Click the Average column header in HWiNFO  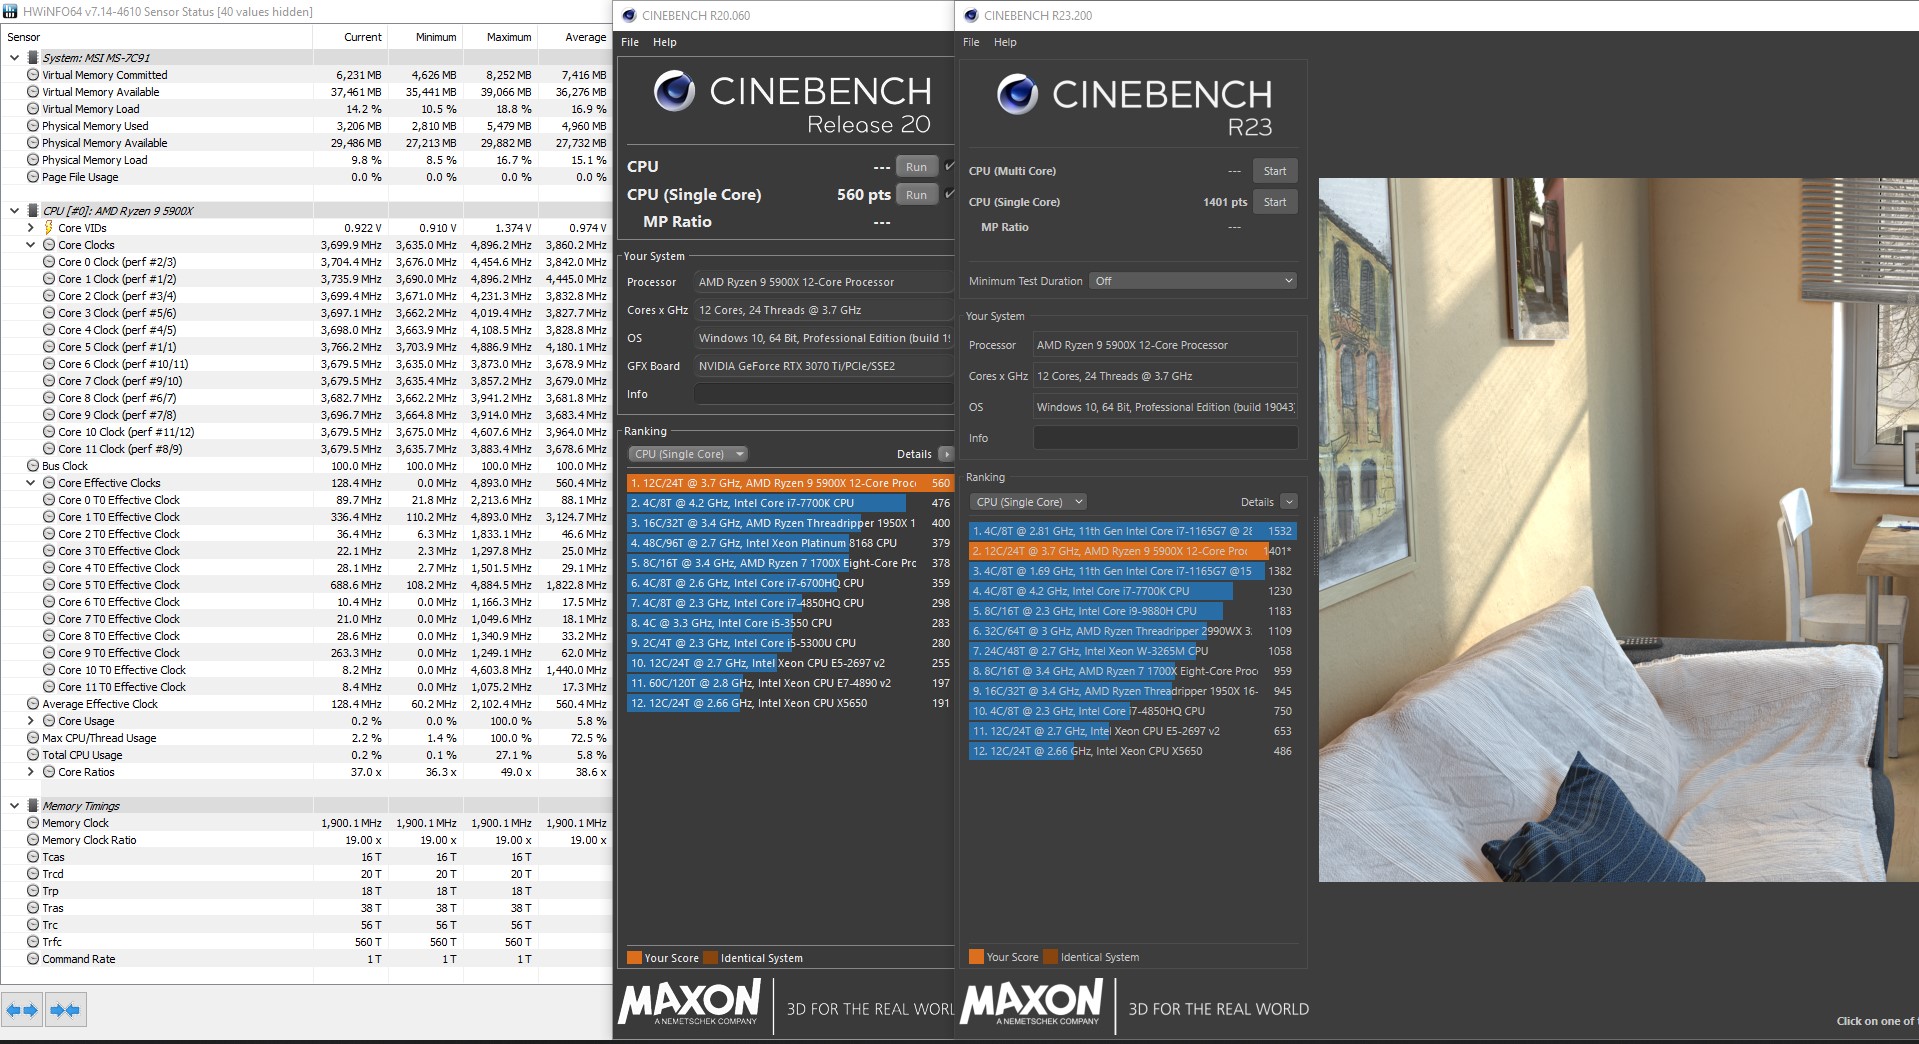click(575, 37)
